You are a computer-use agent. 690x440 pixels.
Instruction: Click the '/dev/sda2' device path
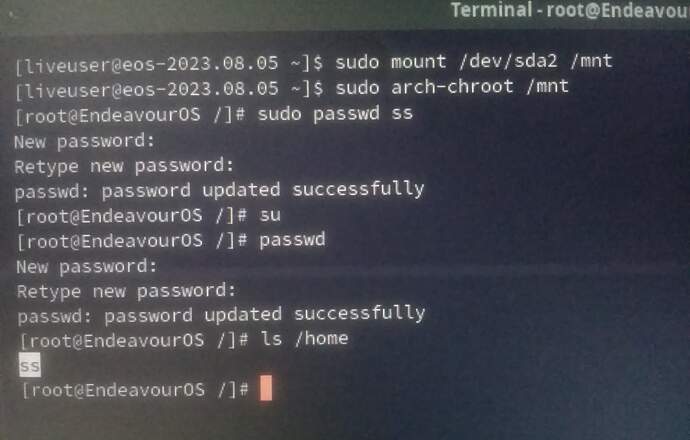tap(508, 61)
